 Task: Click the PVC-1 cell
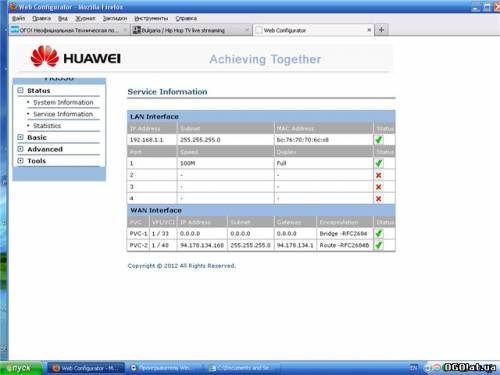[x=138, y=234]
